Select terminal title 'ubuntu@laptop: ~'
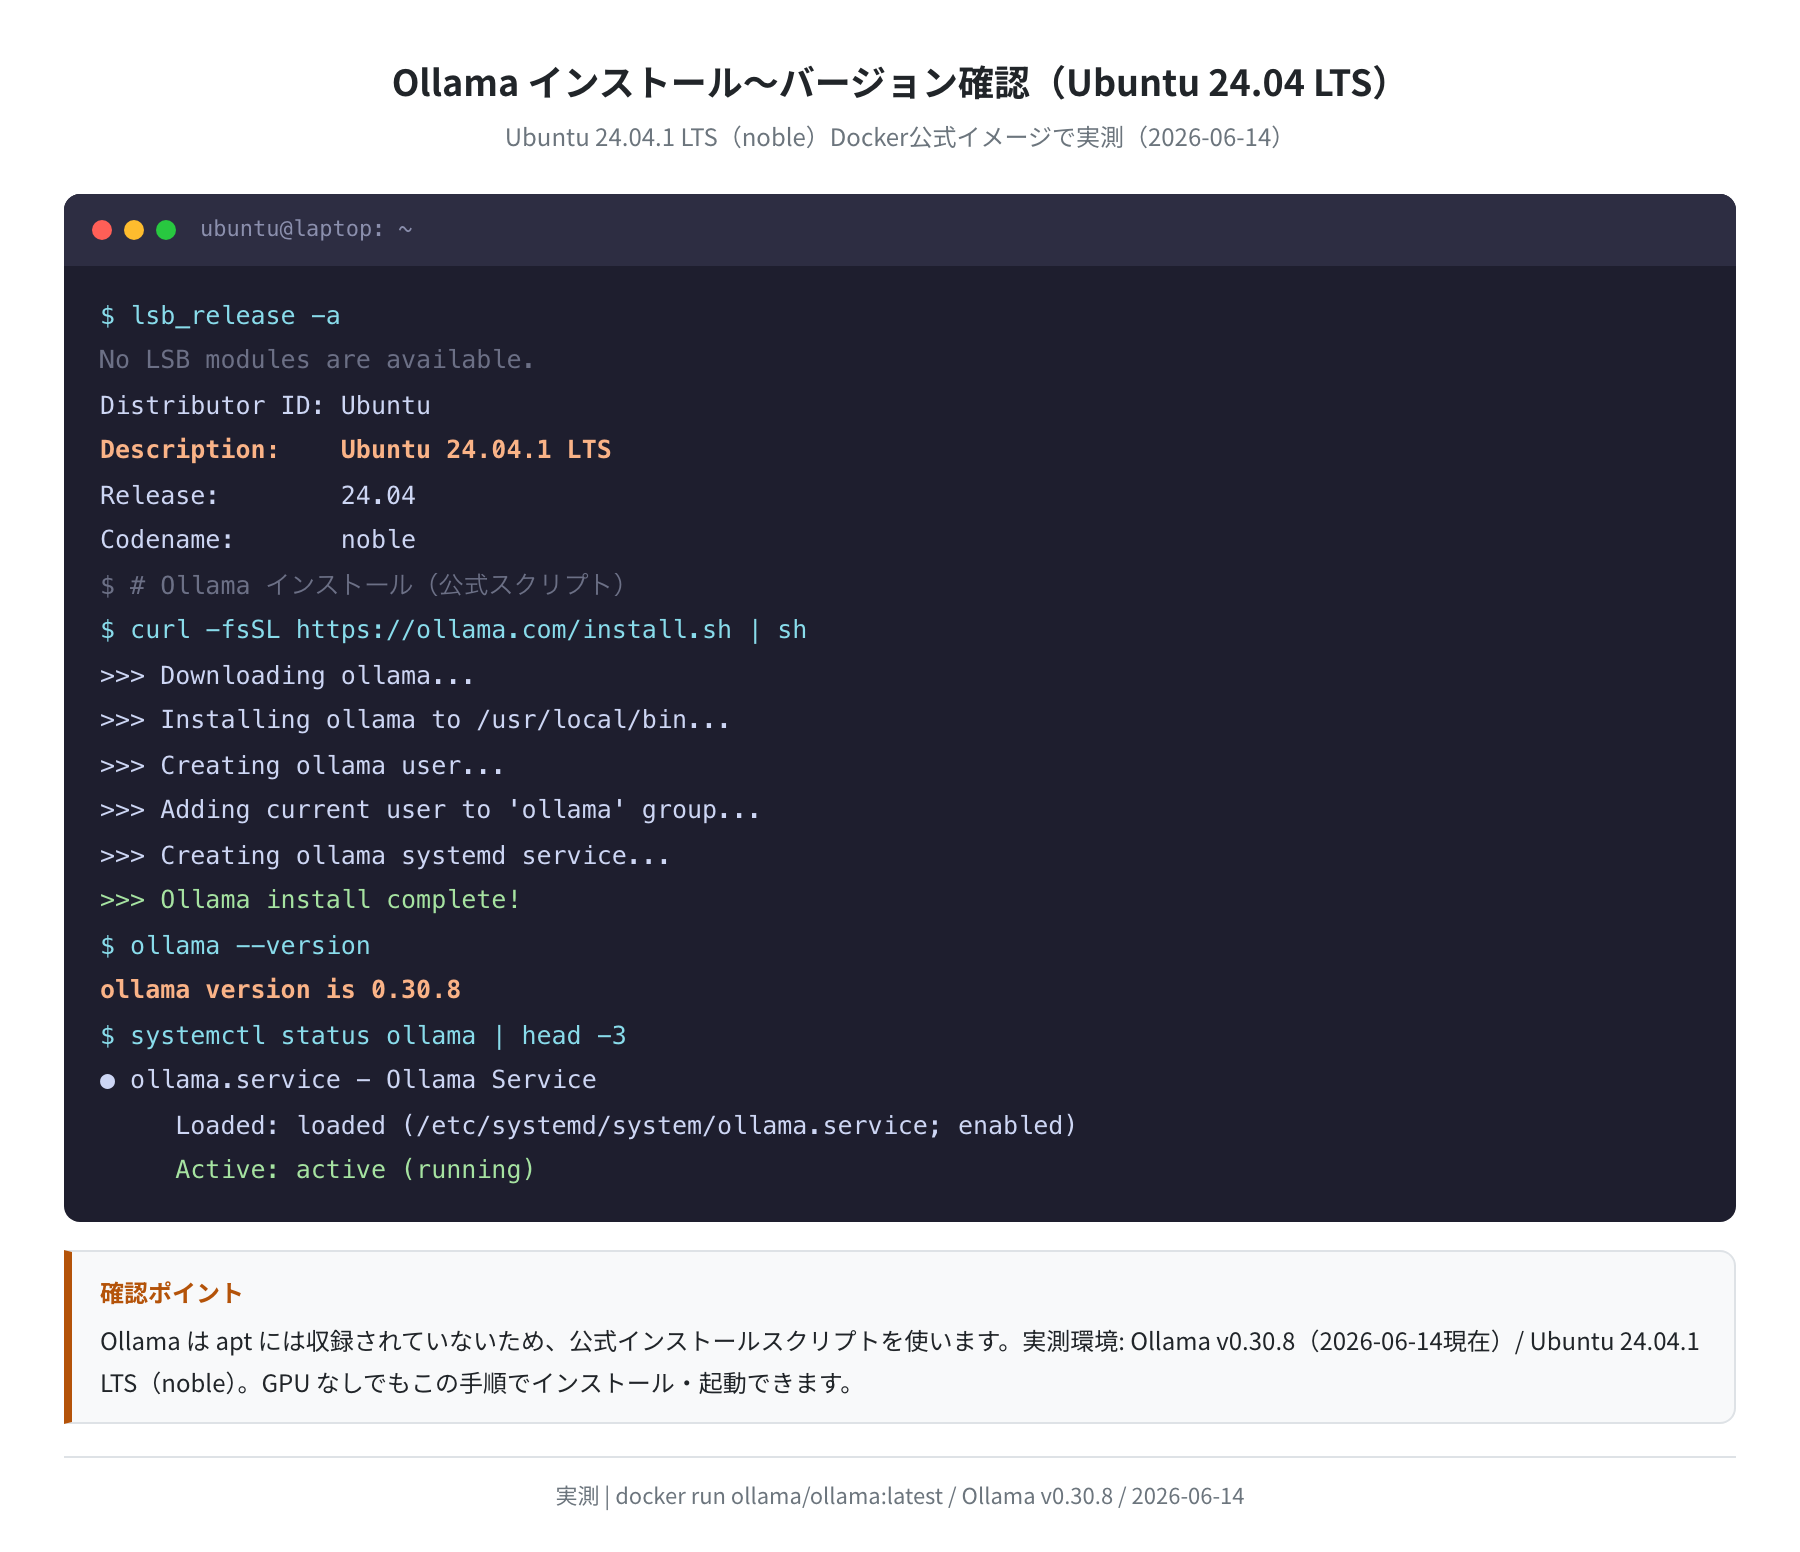Viewport: 1800px width, 1552px height. [x=306, y=229]
